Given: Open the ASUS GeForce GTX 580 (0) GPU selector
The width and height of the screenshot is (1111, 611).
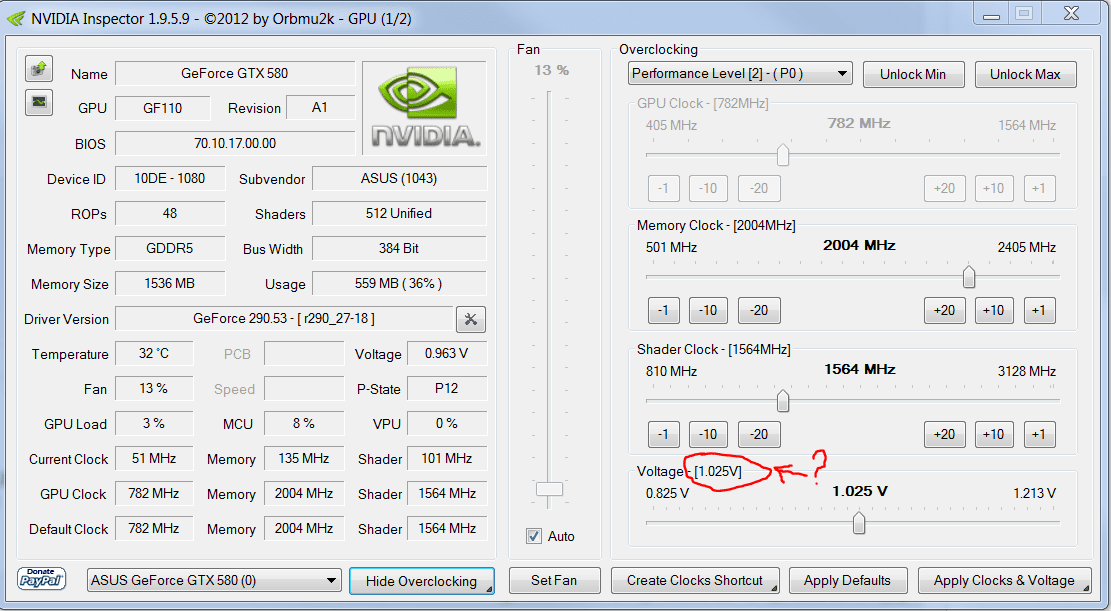Looking at the screenshot, I should pyautogui.click(x=214, y=581).
